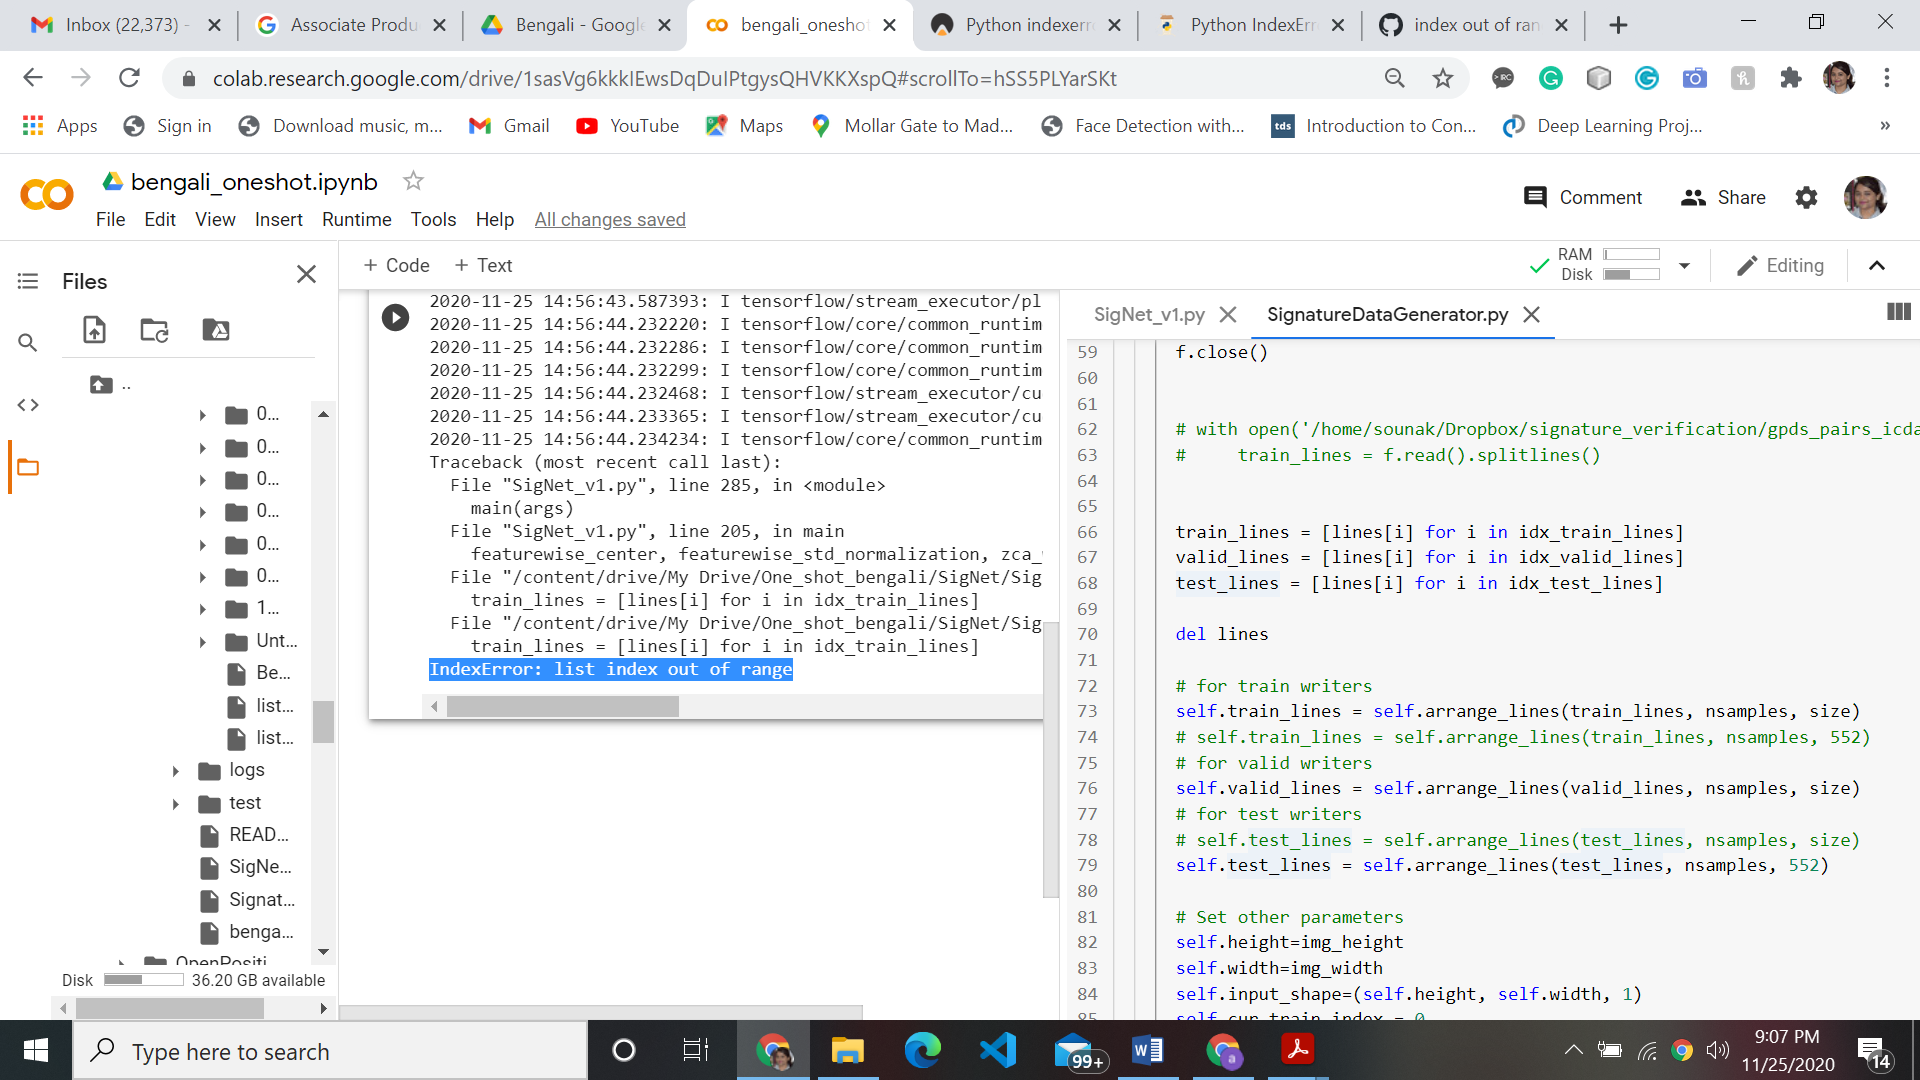Open the RAM Disk resource dropdown
This screenshot has width=1920, height=1080.
point(1685,266)
